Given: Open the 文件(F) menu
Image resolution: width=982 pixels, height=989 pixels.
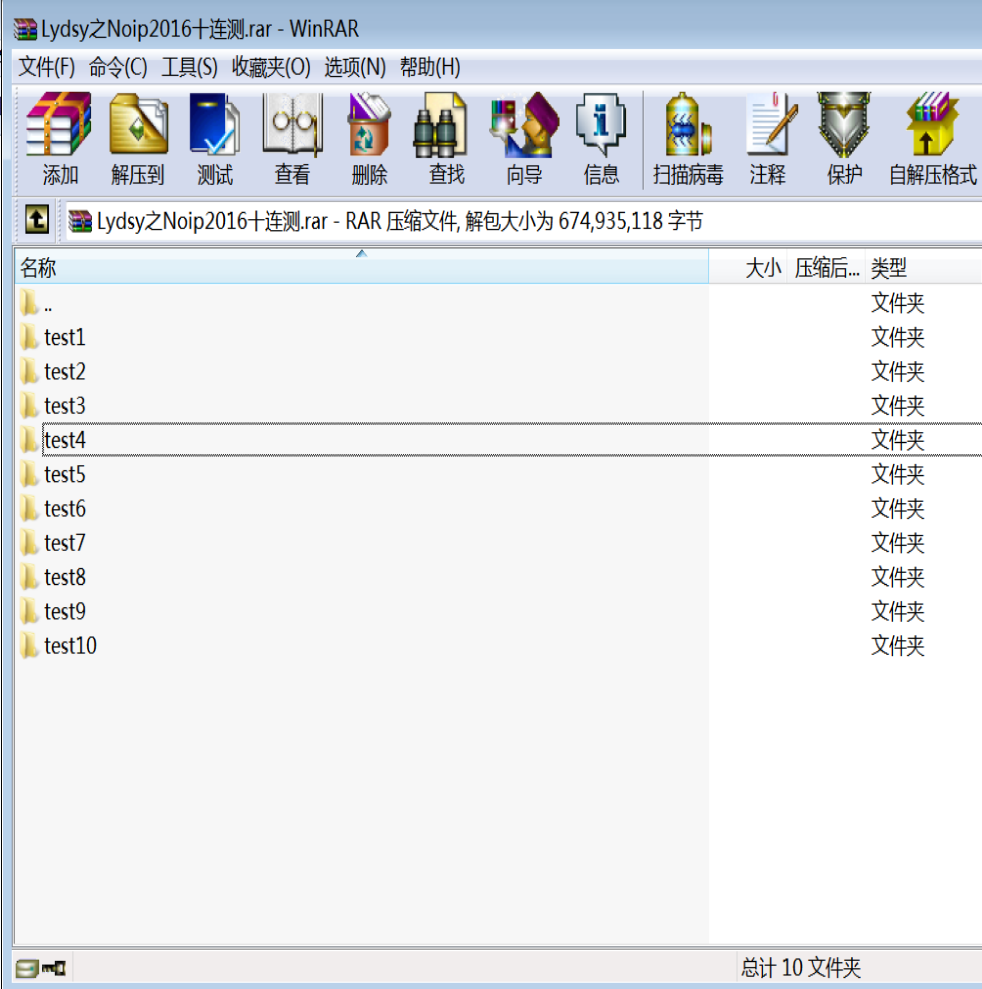Looking at the screenshot, I should tap(47, 68).
